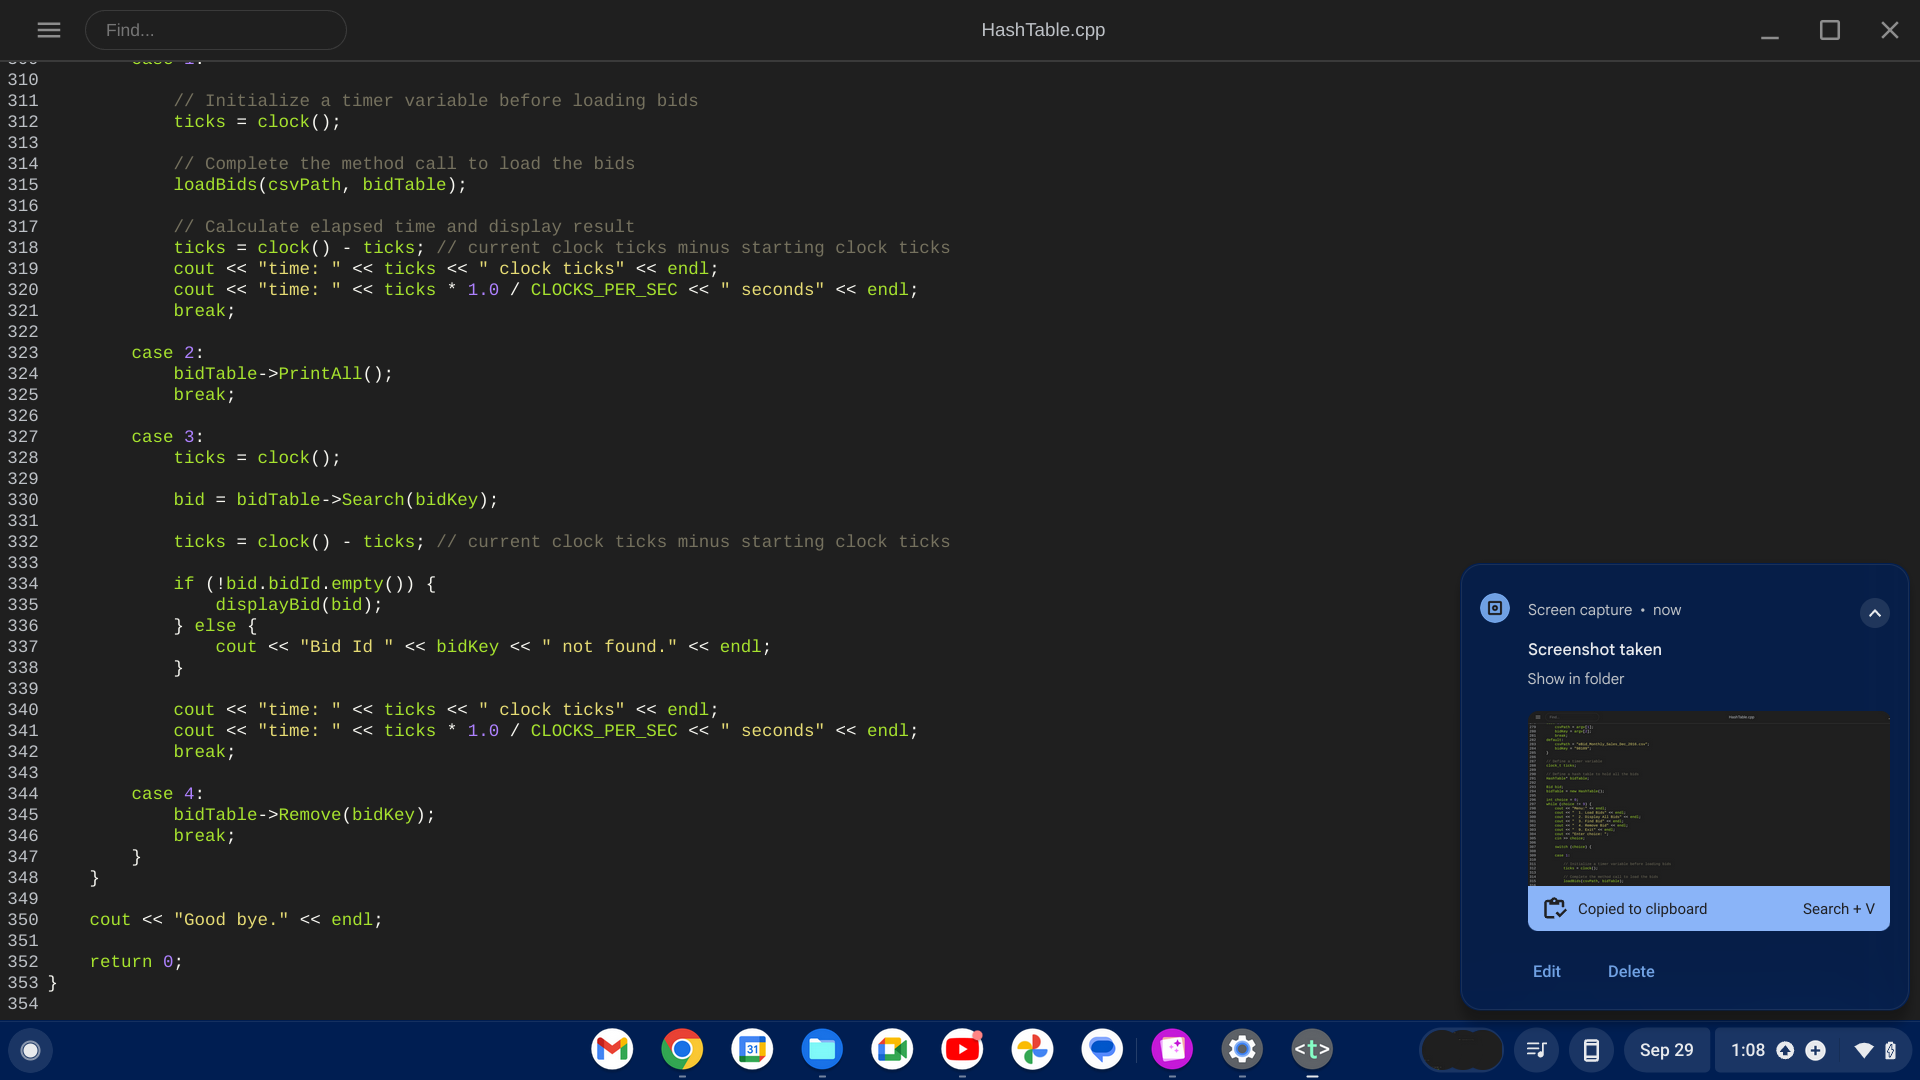Open Google Photos from the shelf
The height and width of the screenshot is (1080, 1920).
tap(1032, 1049)
